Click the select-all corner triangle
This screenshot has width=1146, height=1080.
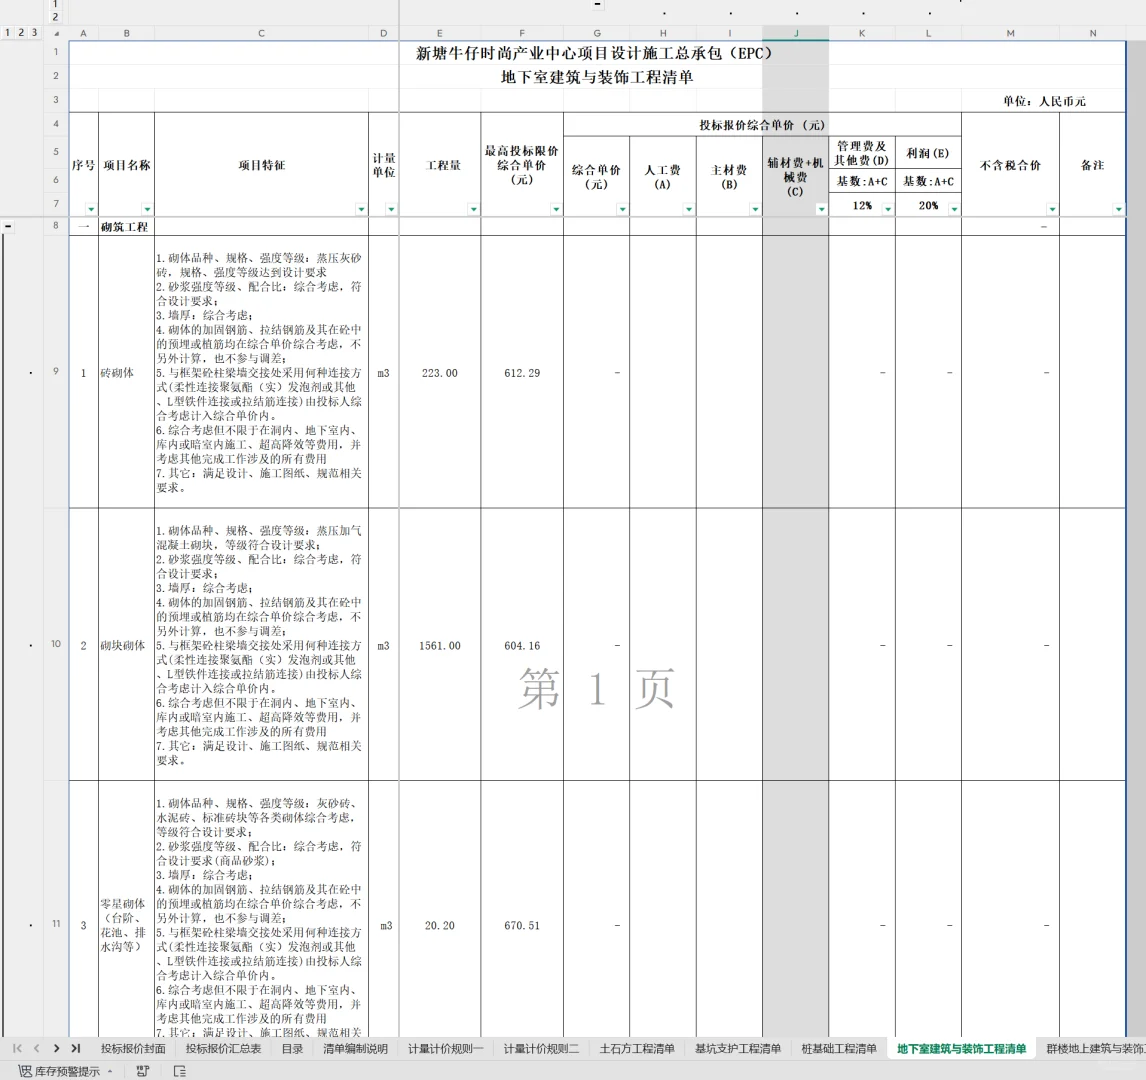(56, 34)
